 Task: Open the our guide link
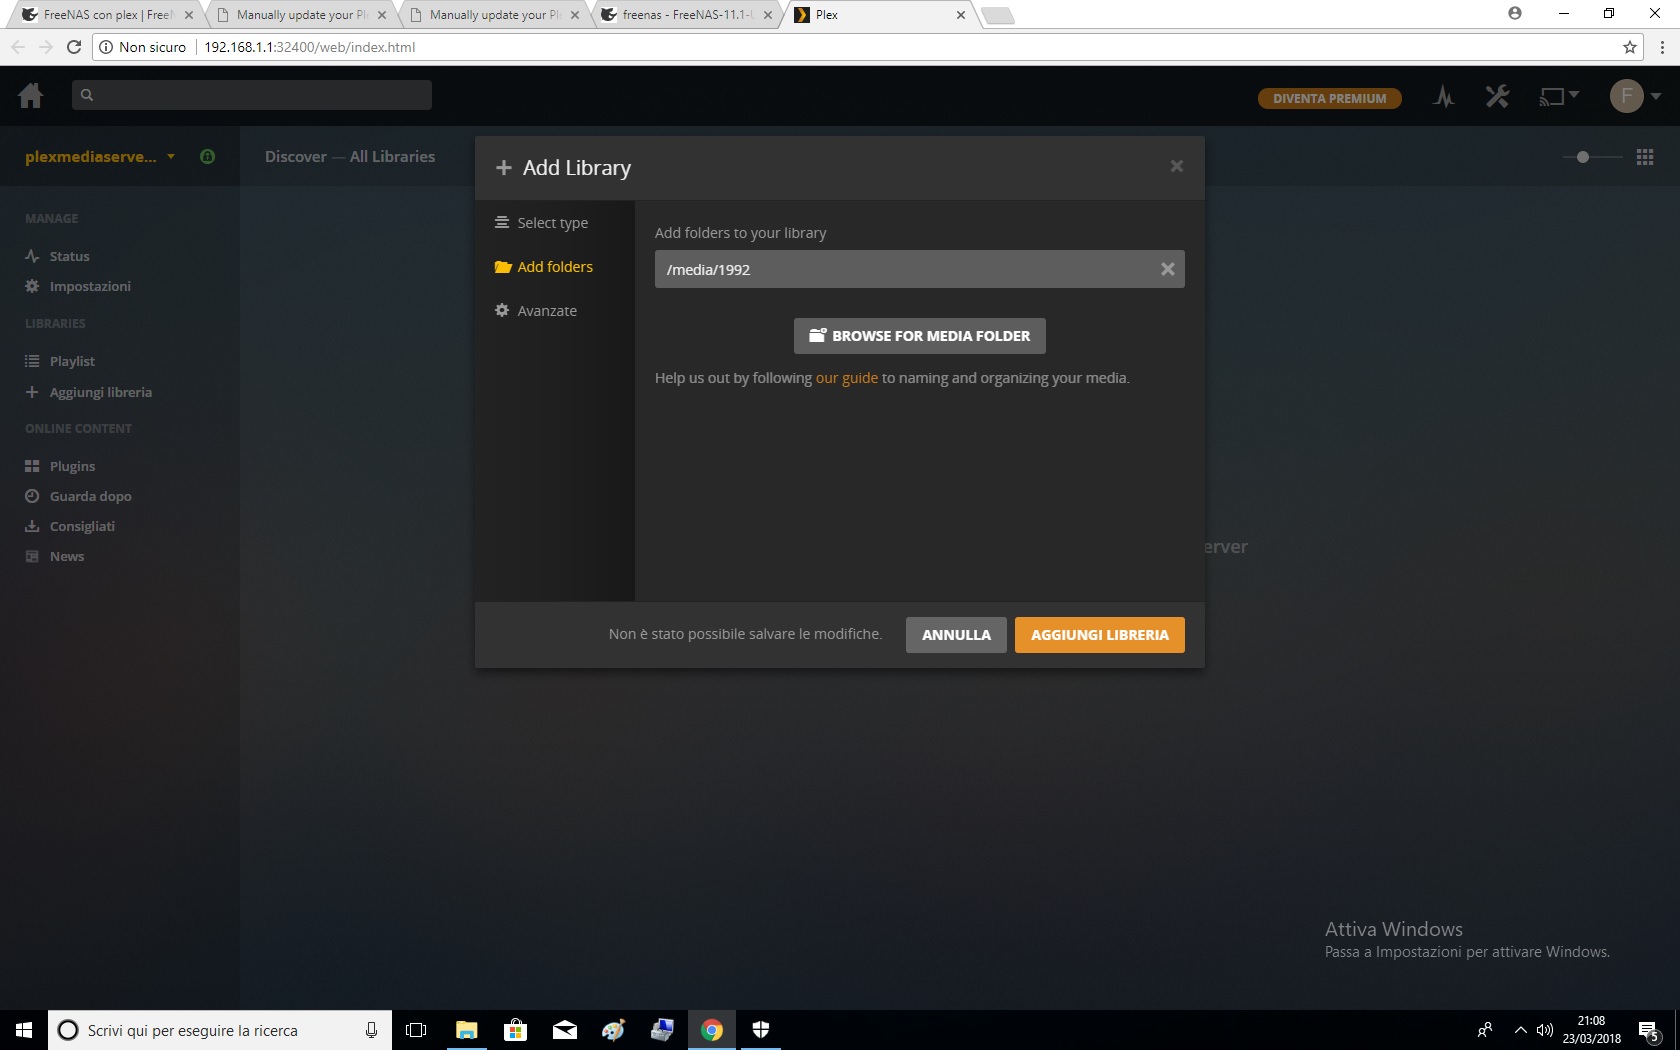[847, 378]
